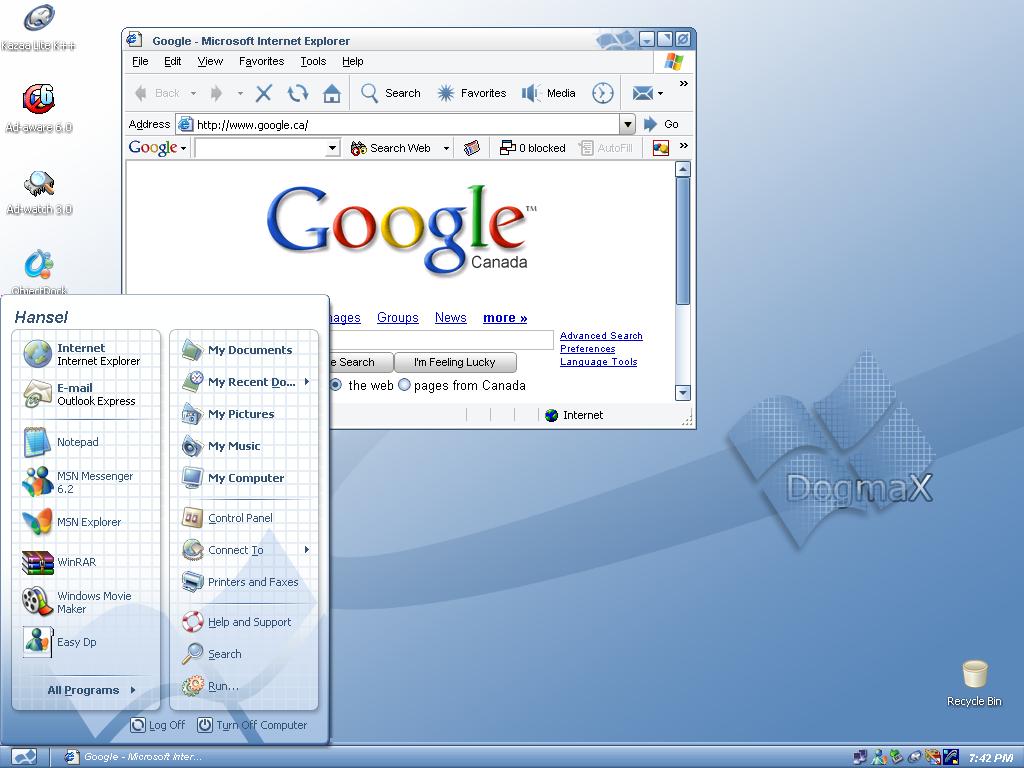Open the Media pane in IE toolbar
The image size is (1024, 768).
(549, 93)
